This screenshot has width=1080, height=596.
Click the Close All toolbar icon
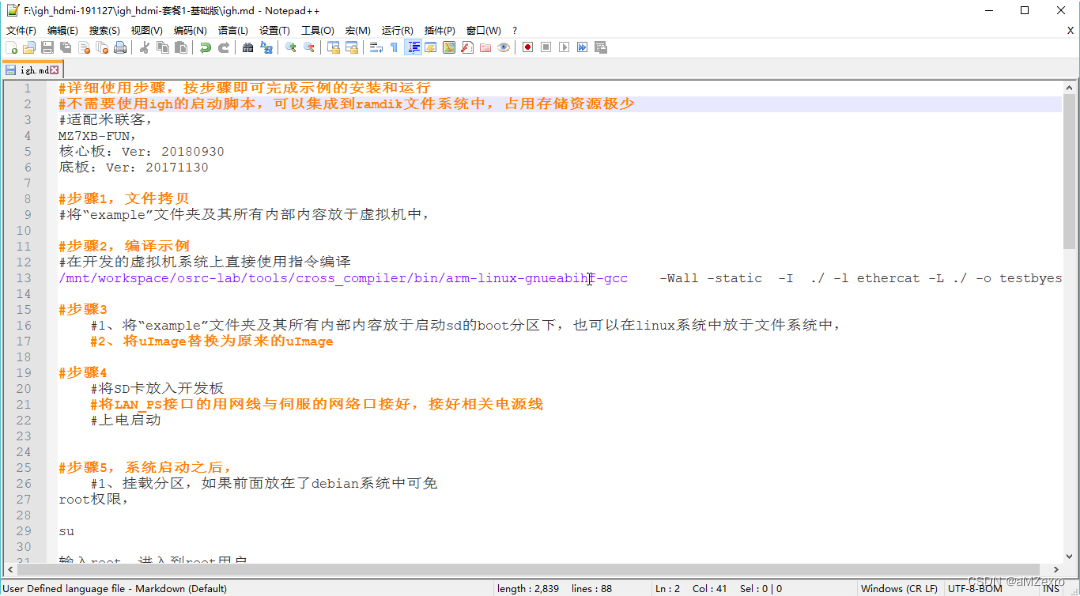tap(102, 48)
